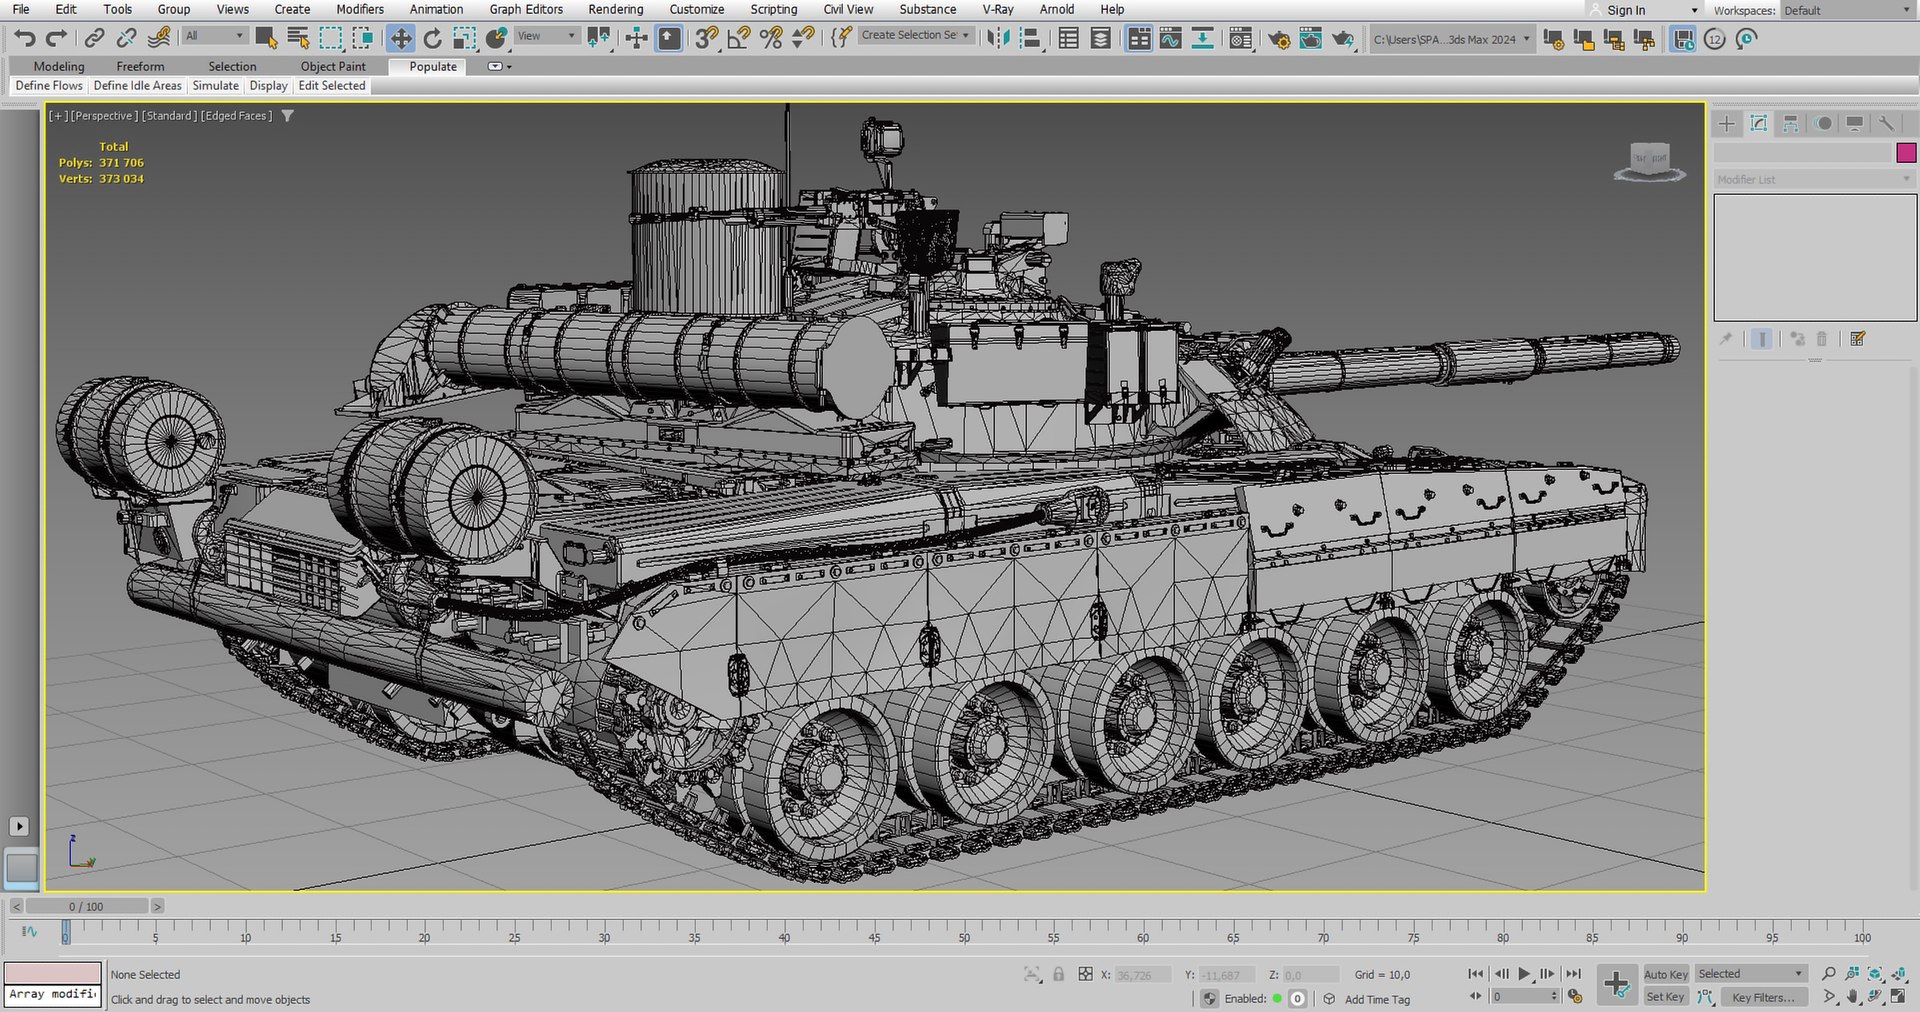1920x1012 pixels.
Task: Open the Modifiers menu
Action: tap(359, 9)
